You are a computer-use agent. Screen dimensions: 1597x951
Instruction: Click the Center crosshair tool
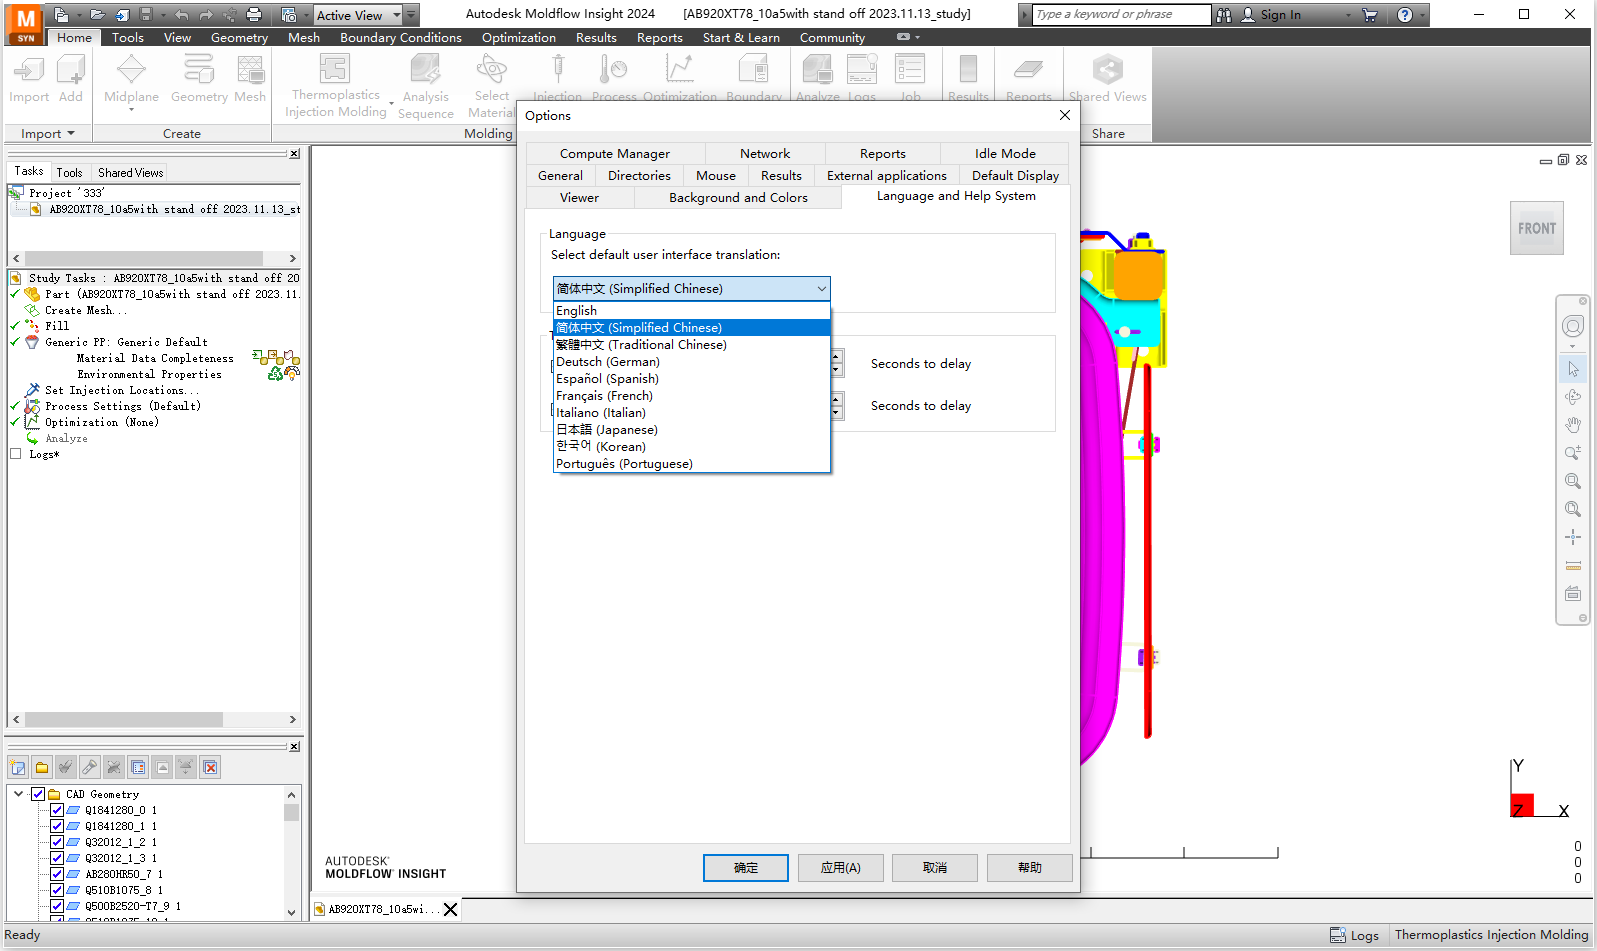1573,537
